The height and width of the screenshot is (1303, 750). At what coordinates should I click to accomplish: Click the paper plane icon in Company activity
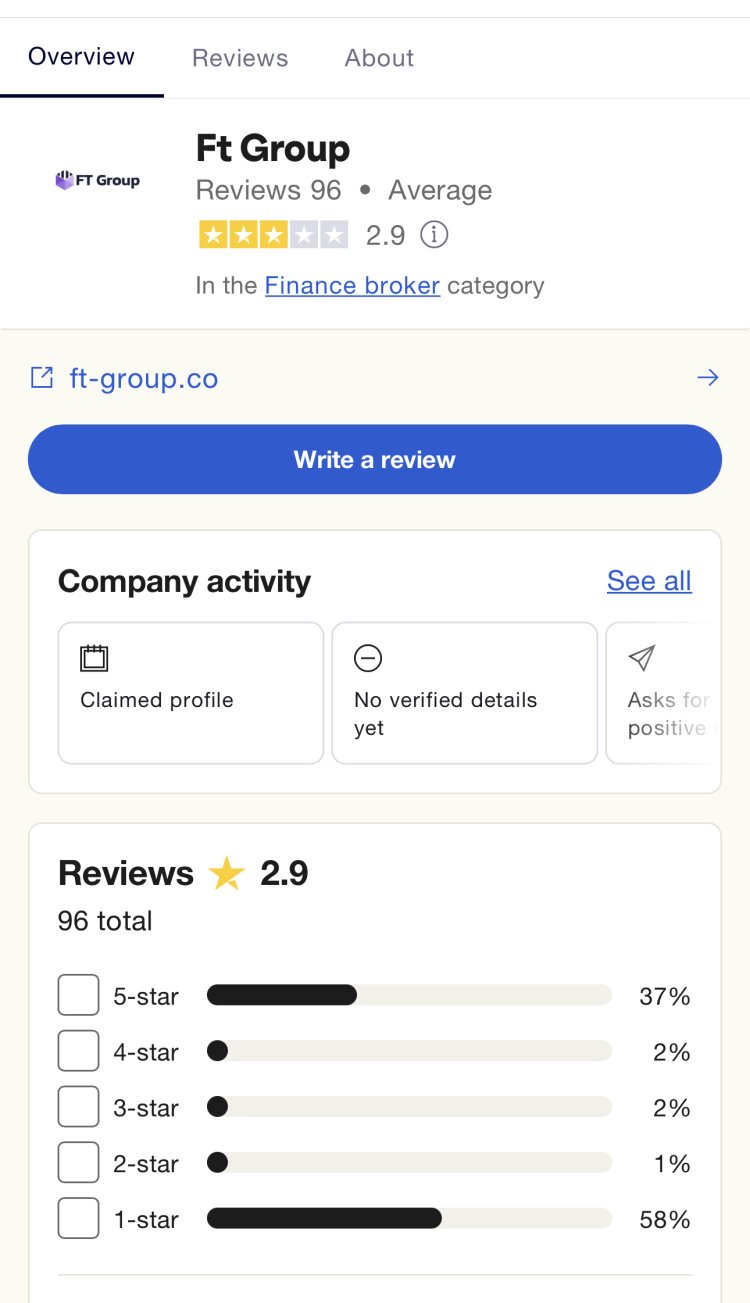pyautogui.click(x=641, y=658)
